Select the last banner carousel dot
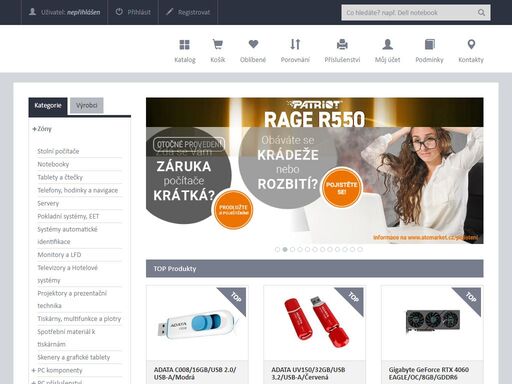This screenshot has width=512, height=384. point(360,249)
